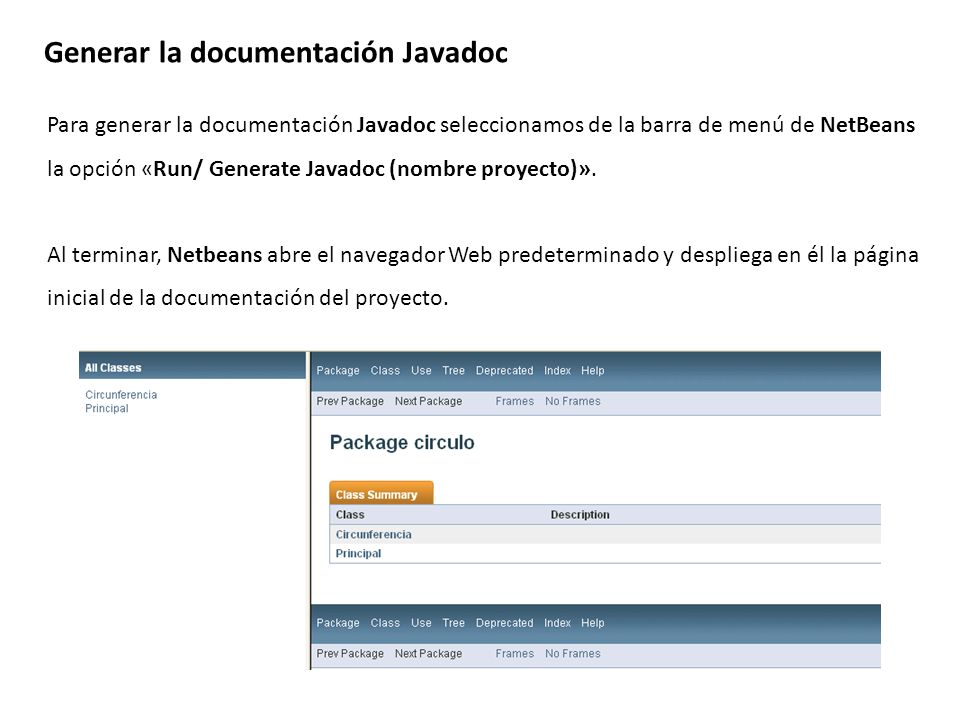960x720 pixels.
Task: Click Next Package in the bottom sub-navigation
Action: point(429,653)
